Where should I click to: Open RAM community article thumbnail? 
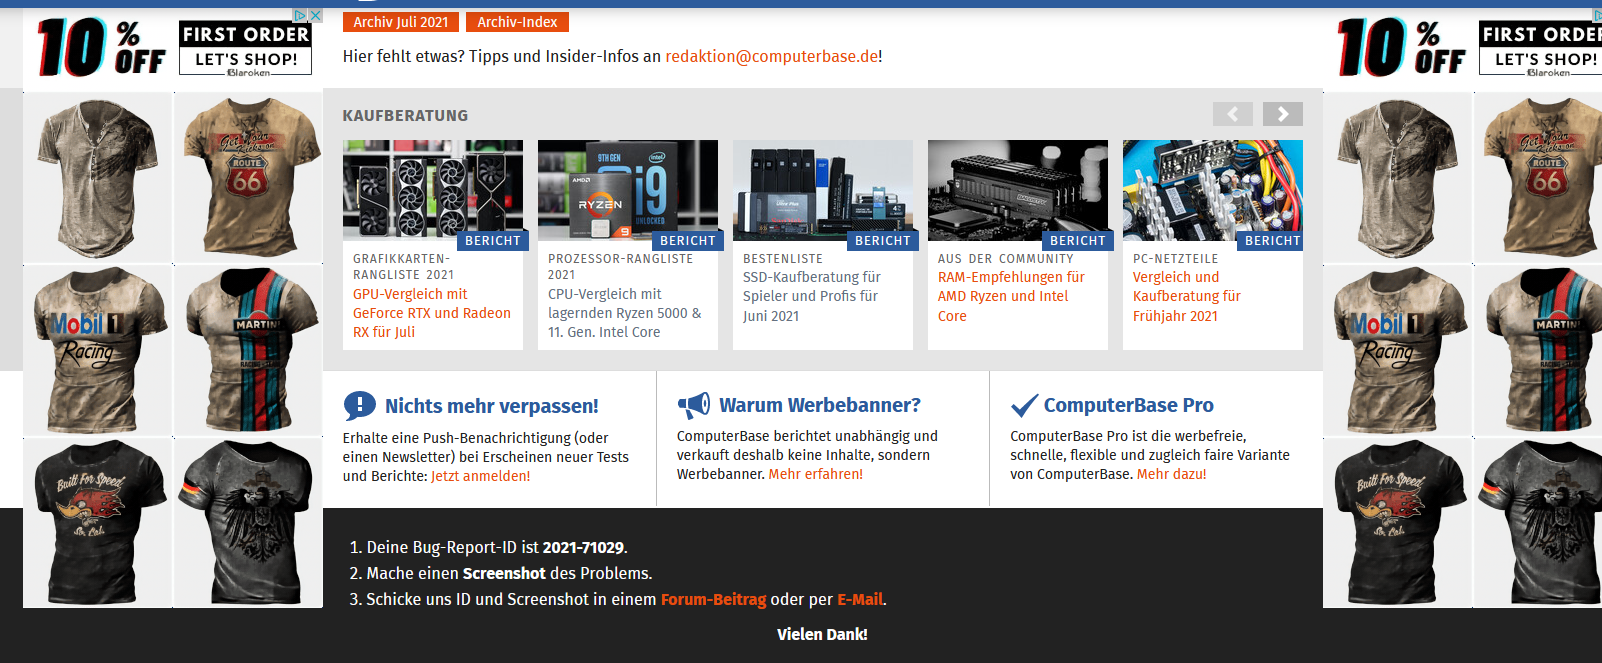[x=1018, y=189]
